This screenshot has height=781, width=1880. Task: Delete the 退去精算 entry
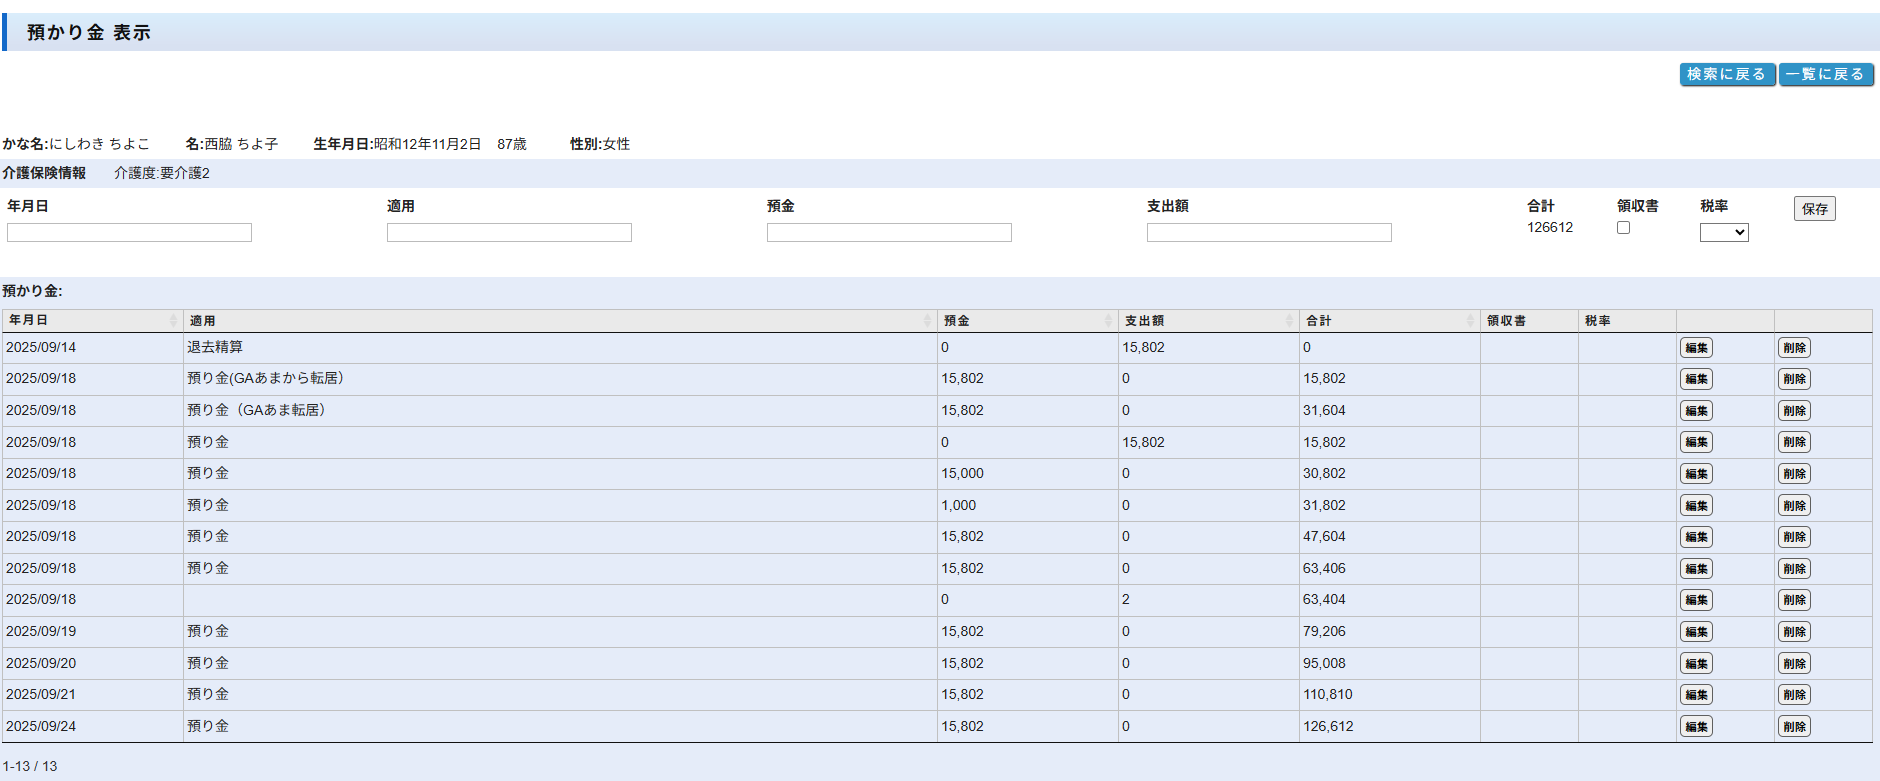1794,348
